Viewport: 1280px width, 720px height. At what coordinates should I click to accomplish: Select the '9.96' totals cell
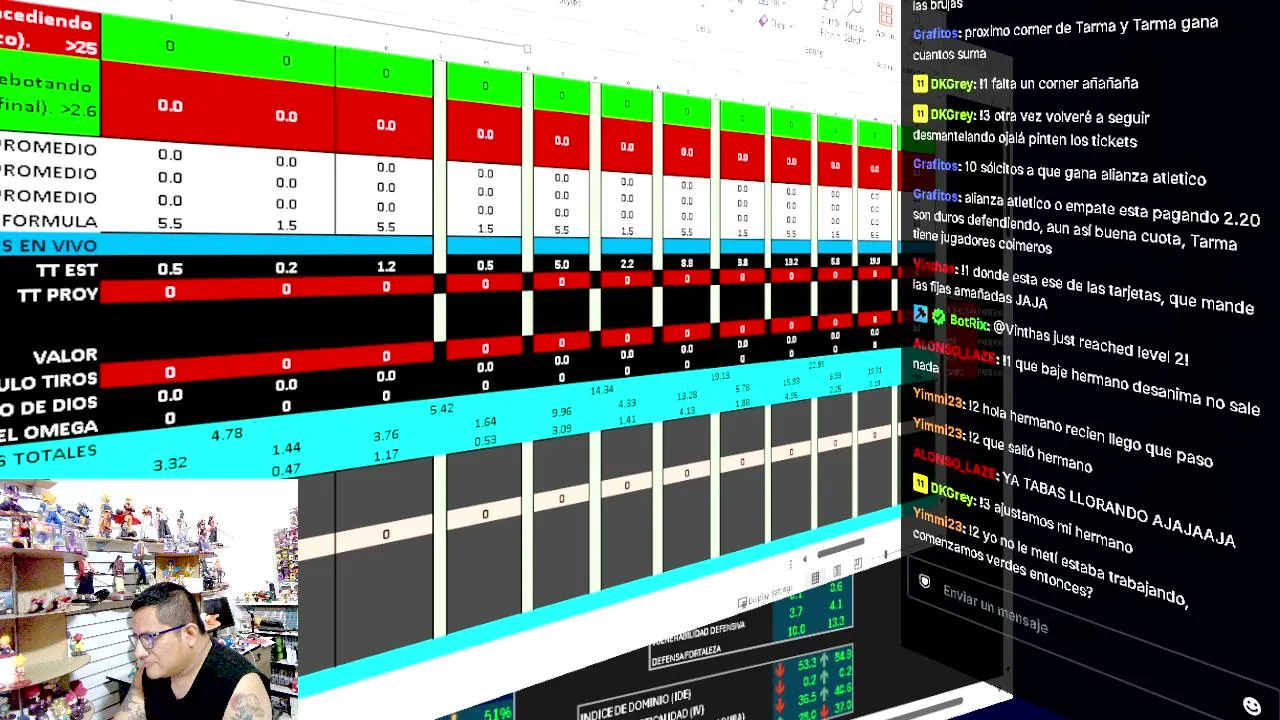561,412
